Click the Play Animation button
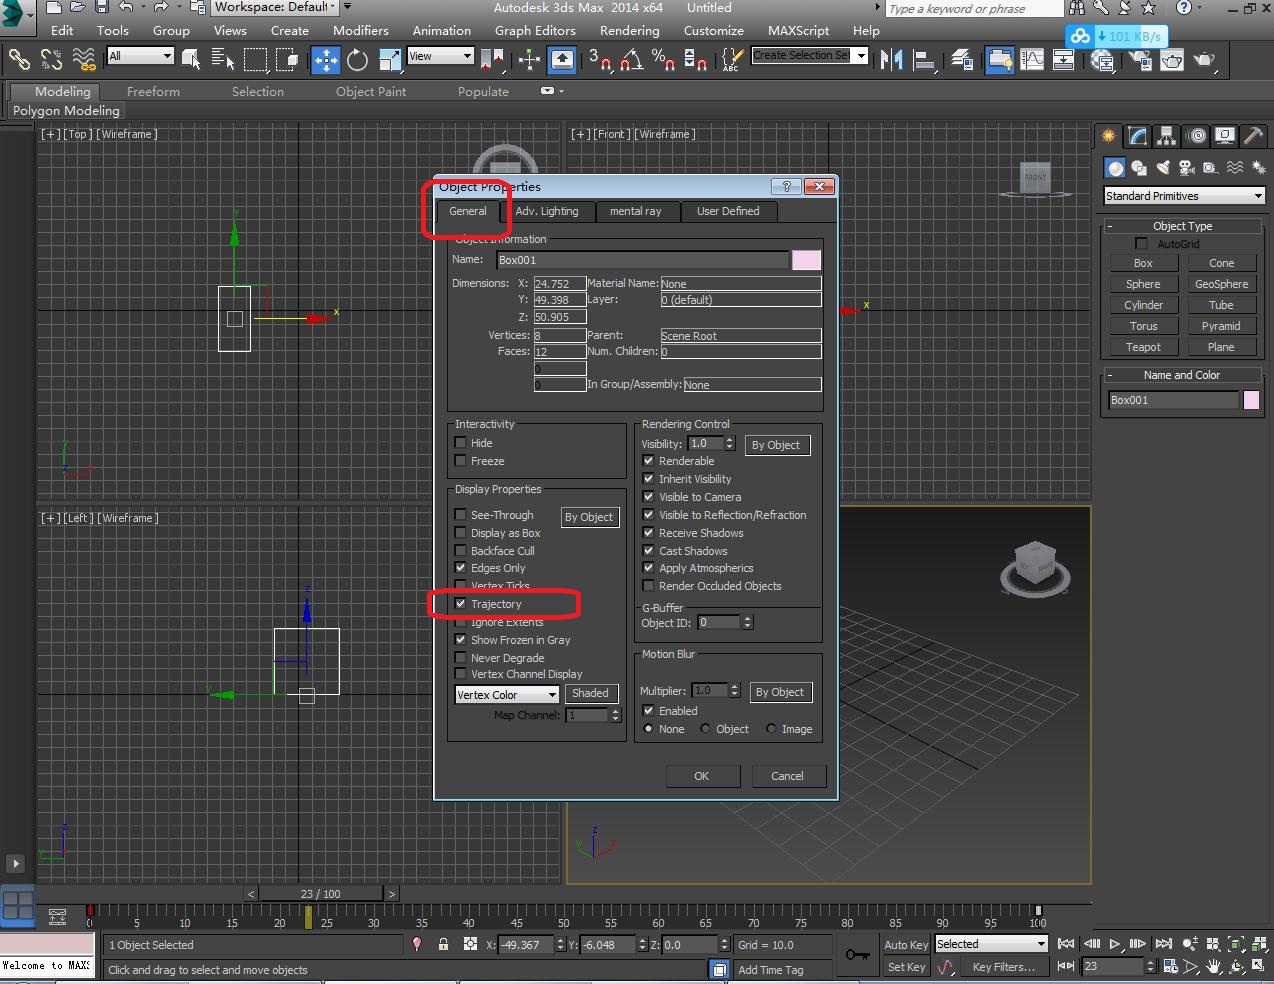The image size is (1274, 984). pyautogui.click(x=1114, y=943)
